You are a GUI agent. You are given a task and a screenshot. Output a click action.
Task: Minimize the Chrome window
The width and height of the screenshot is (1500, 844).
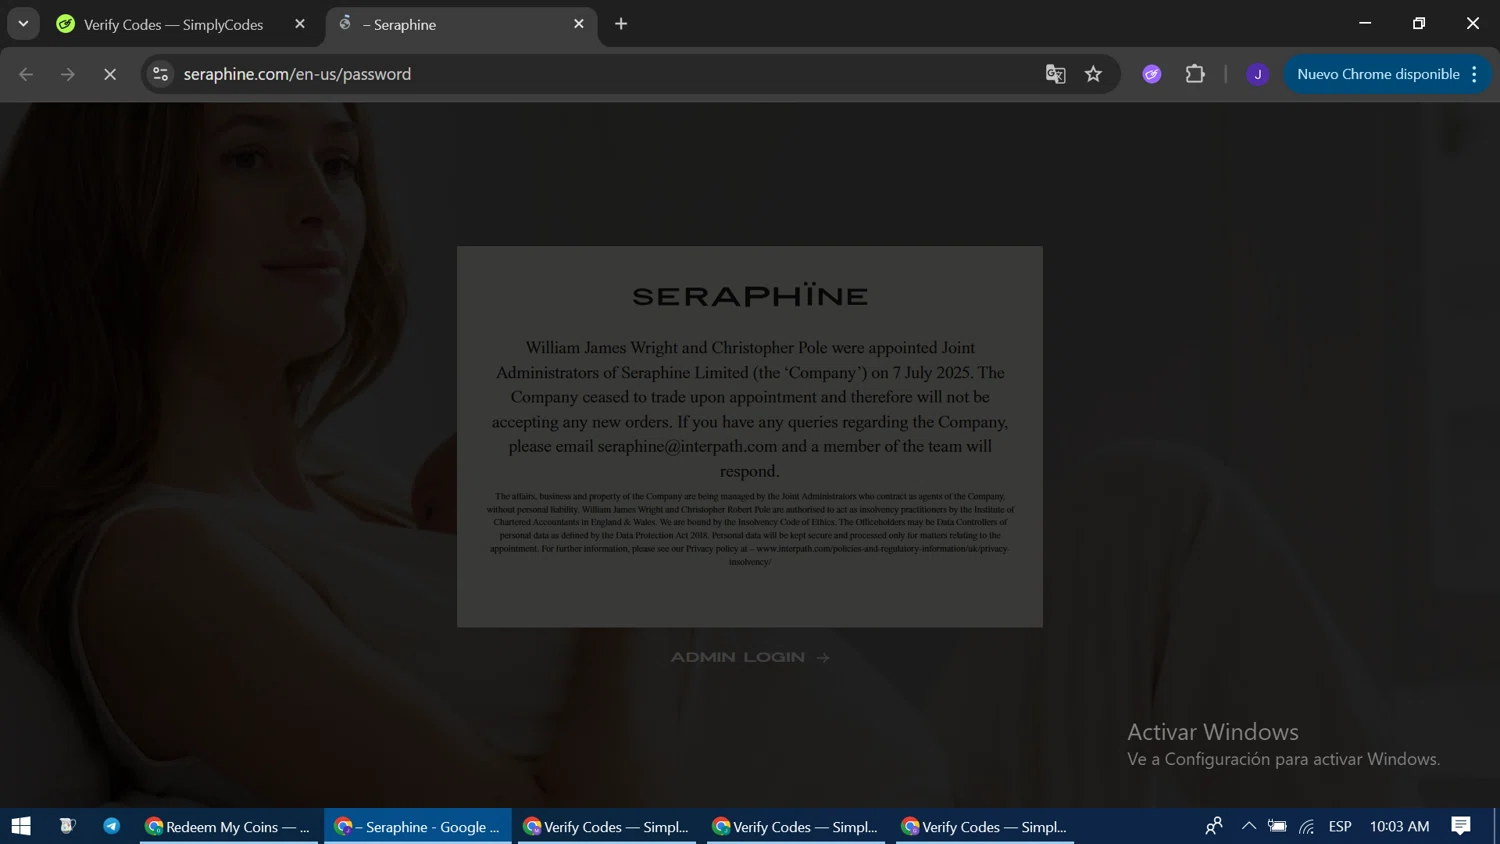click(1365, 23)
